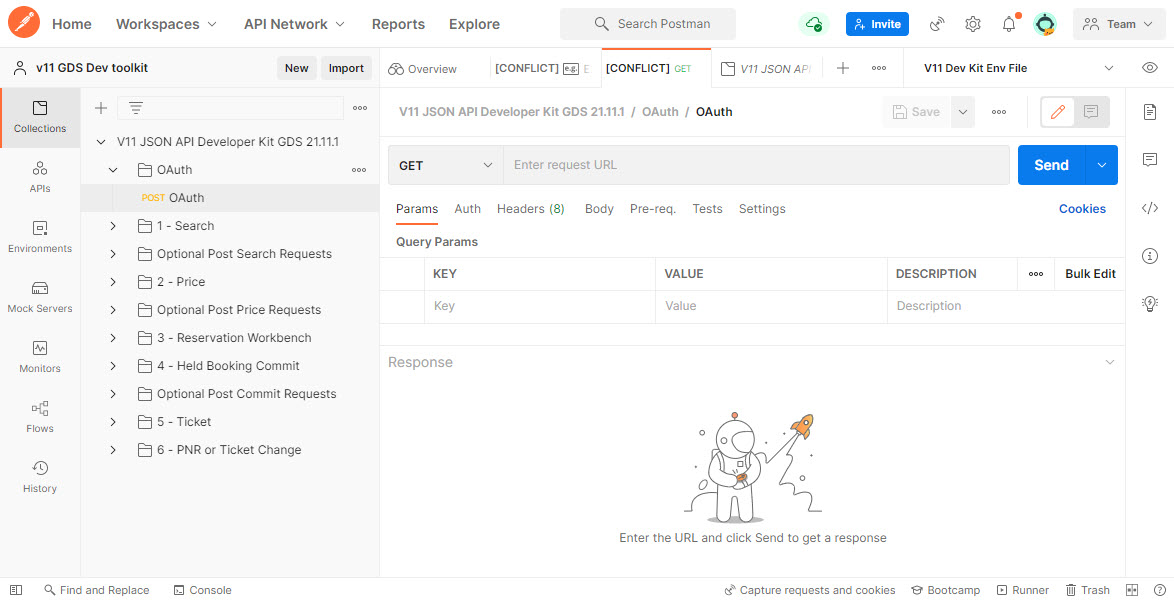1174x602 pixels.
Task: Switch to the Params tab
Action: [417, 209]
